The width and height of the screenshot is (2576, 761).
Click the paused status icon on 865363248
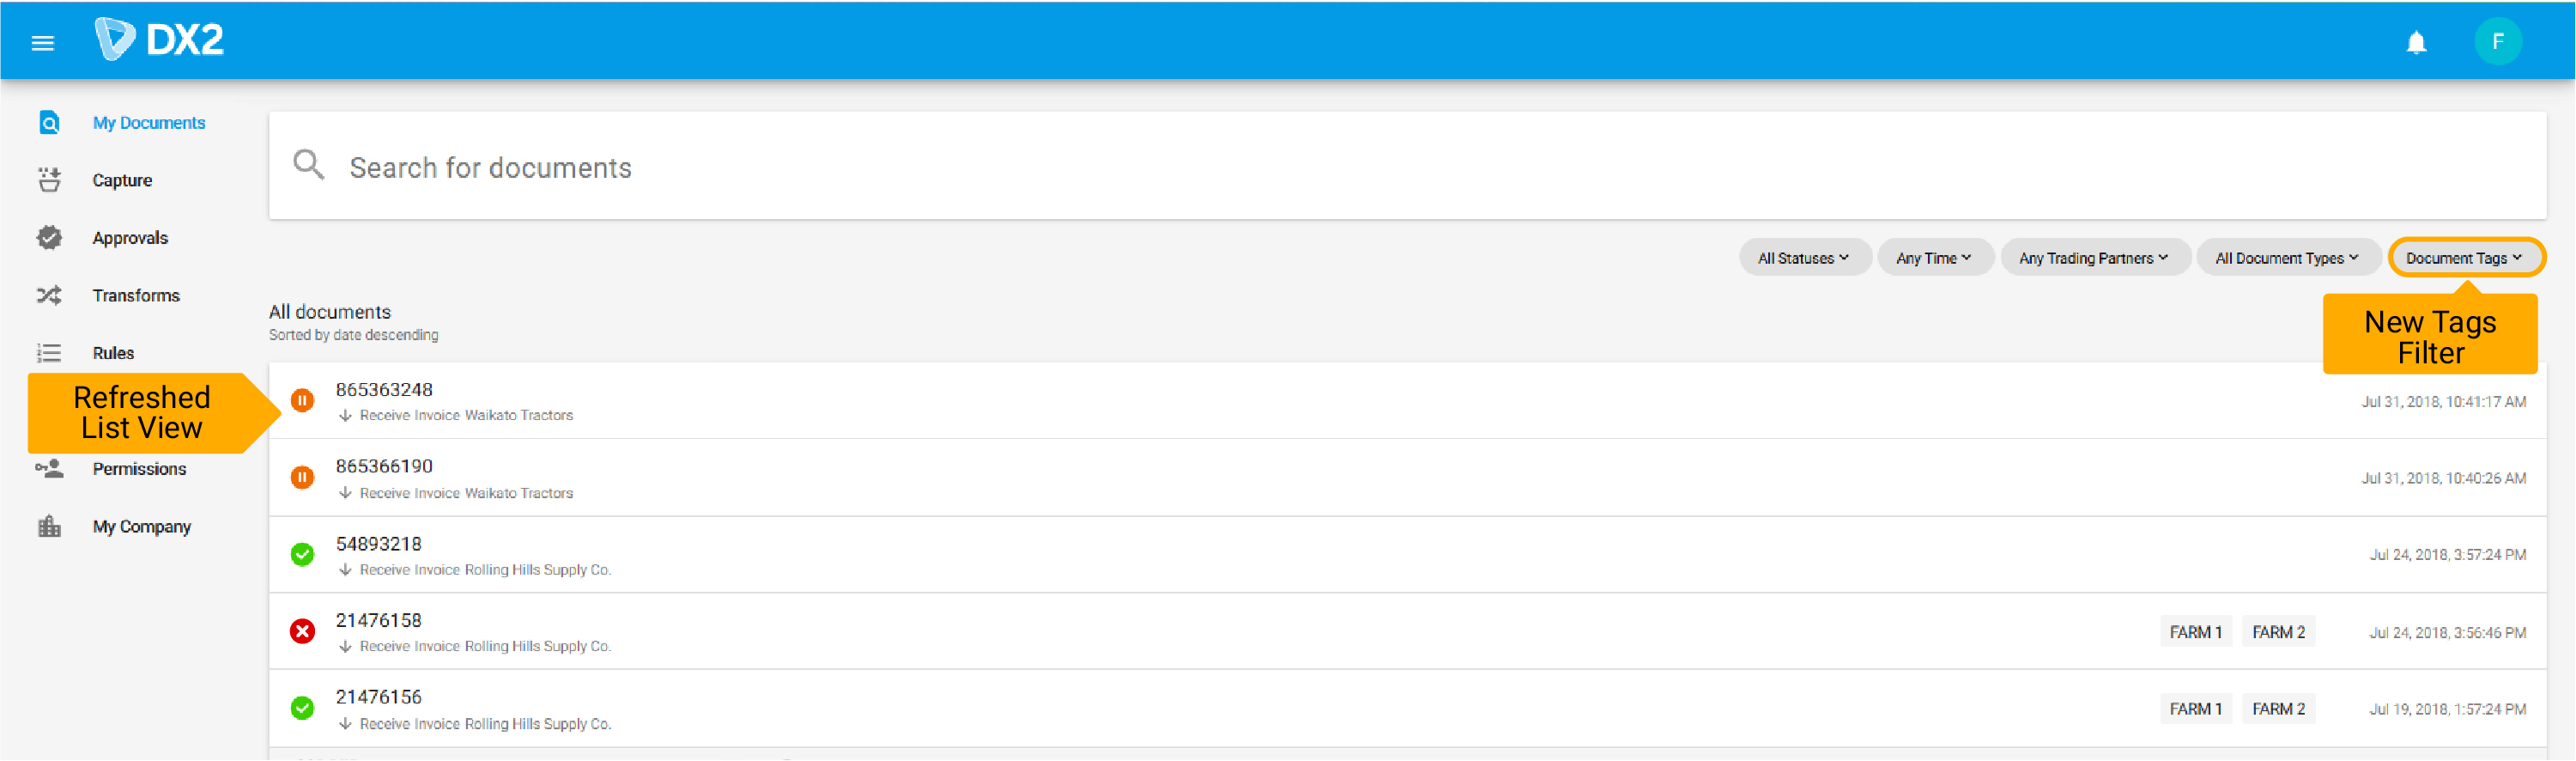click(302, 400)
